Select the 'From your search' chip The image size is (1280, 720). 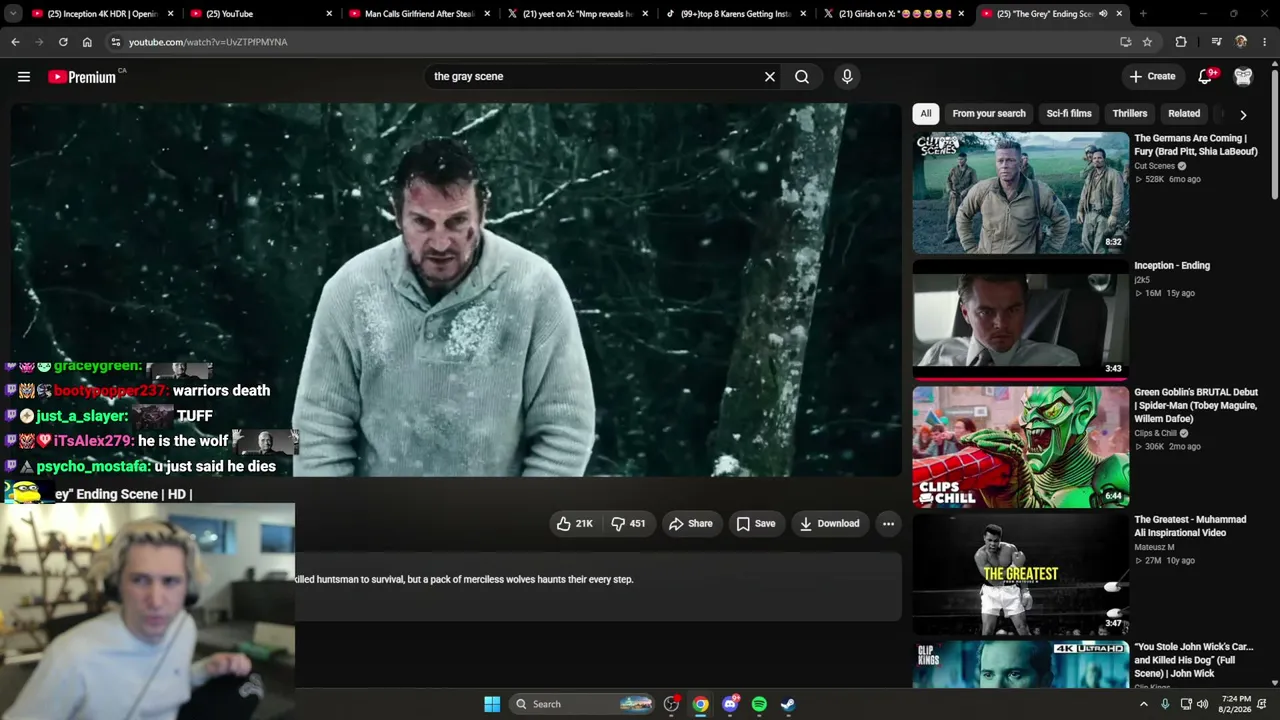tap(989, 114)
